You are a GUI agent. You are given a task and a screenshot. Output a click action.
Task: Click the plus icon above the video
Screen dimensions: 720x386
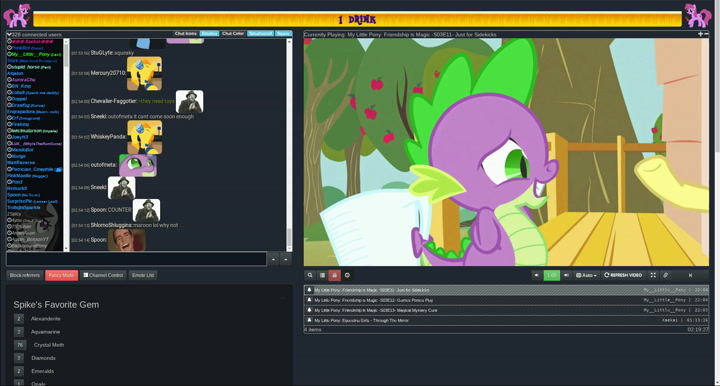click(x=700, y=34)
